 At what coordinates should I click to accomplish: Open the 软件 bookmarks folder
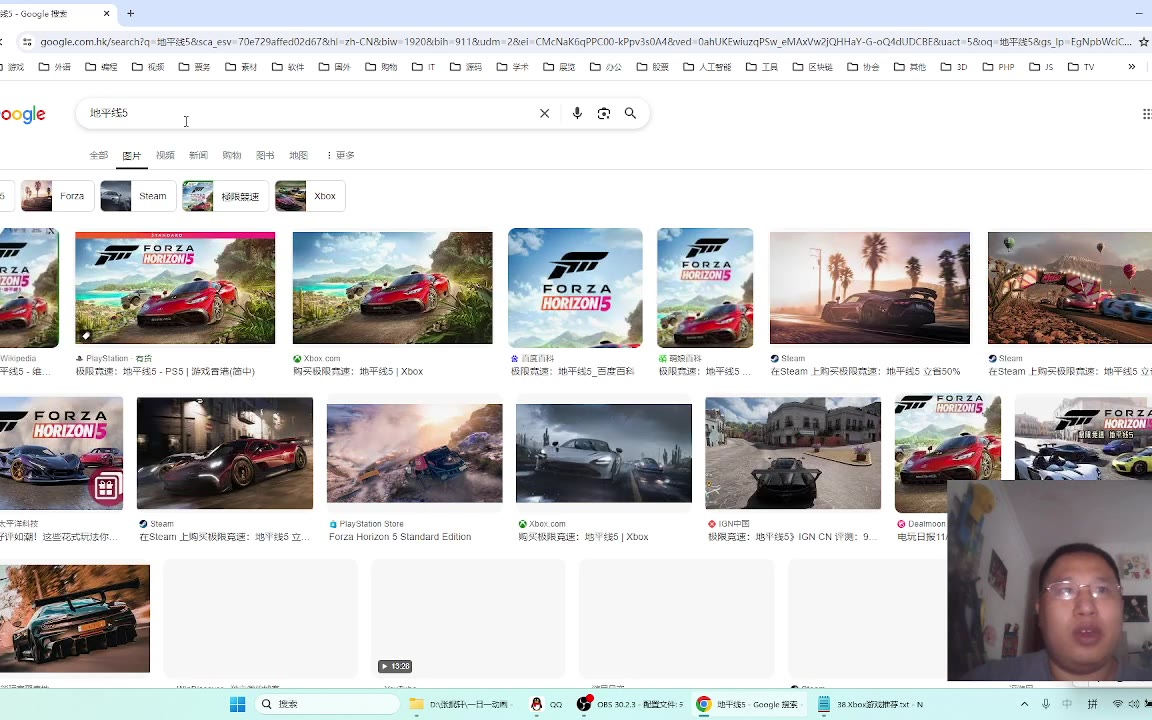[x=288, y=67]
